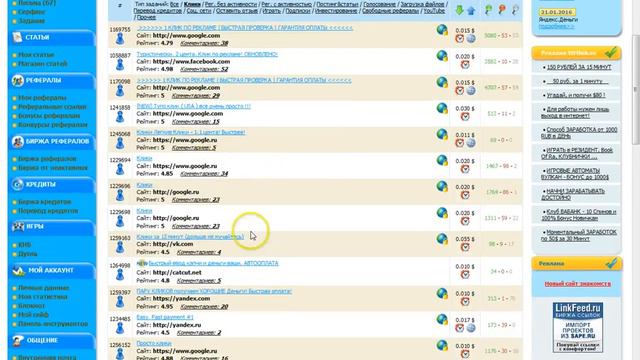Select 'Голосование' task type filter
This screenshot has height=360, width=640.
(379, 4)
